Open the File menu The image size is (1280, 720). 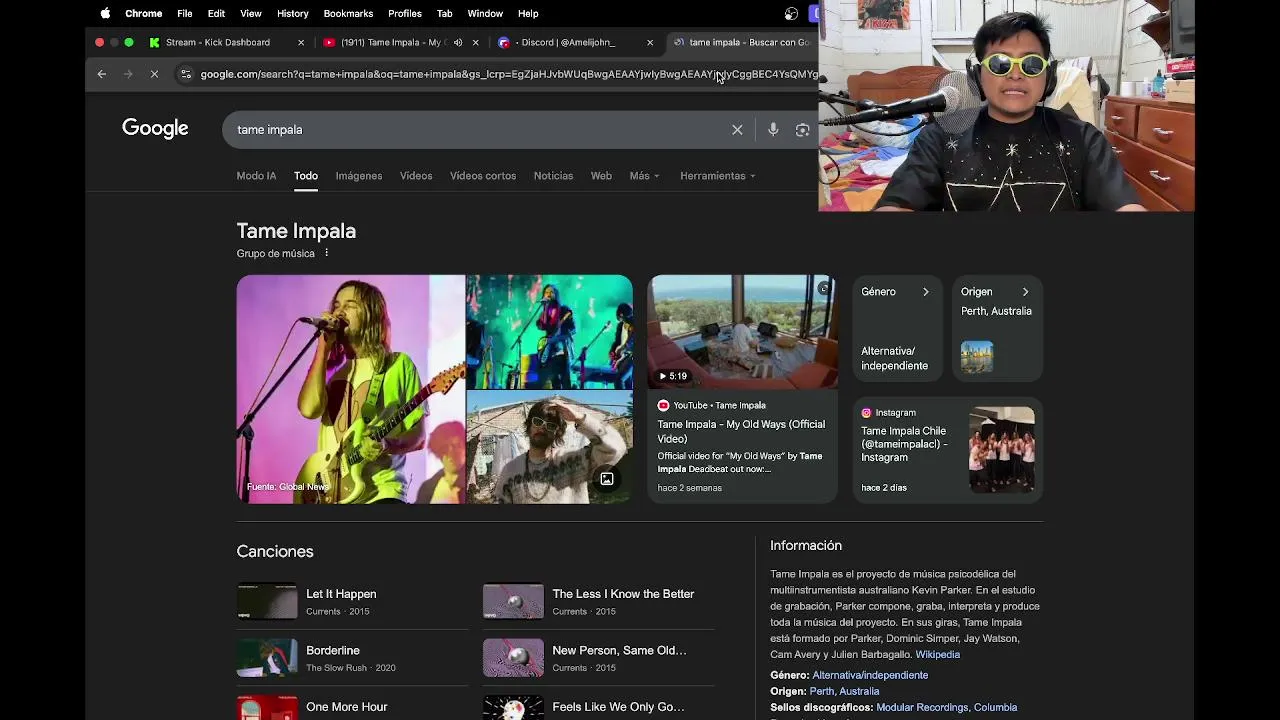(x=185, y=13)
